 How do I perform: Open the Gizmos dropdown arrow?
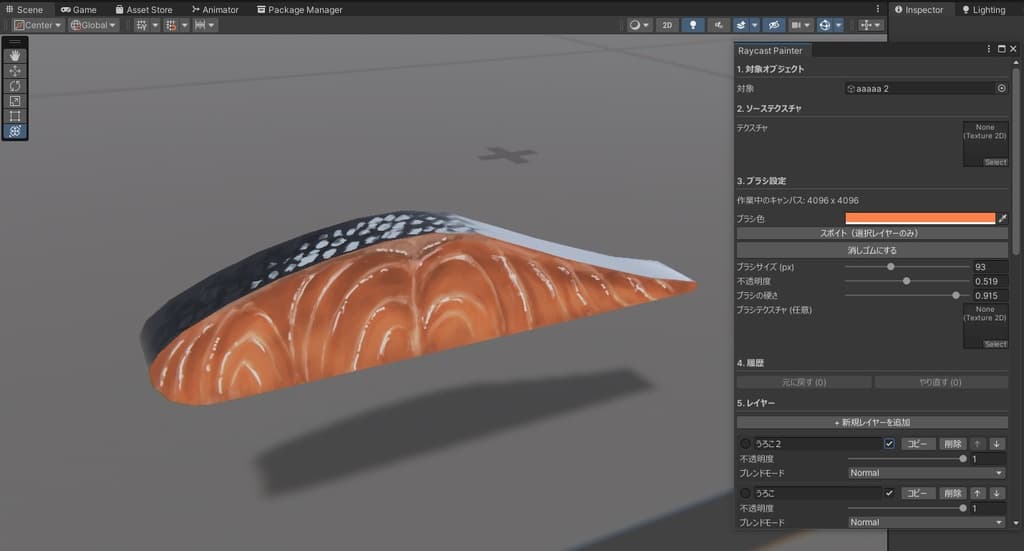839,25
